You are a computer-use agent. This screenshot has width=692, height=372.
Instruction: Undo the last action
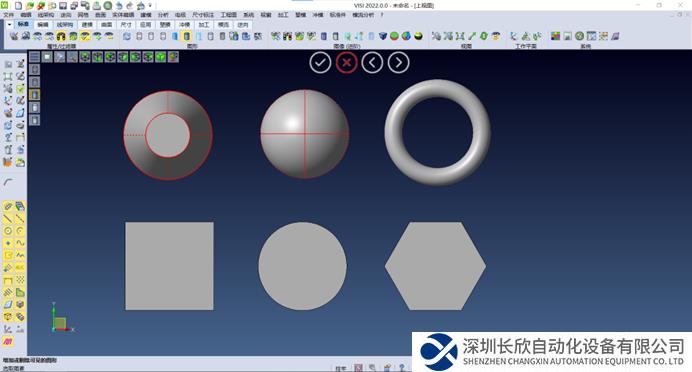[x=119, y=6]
